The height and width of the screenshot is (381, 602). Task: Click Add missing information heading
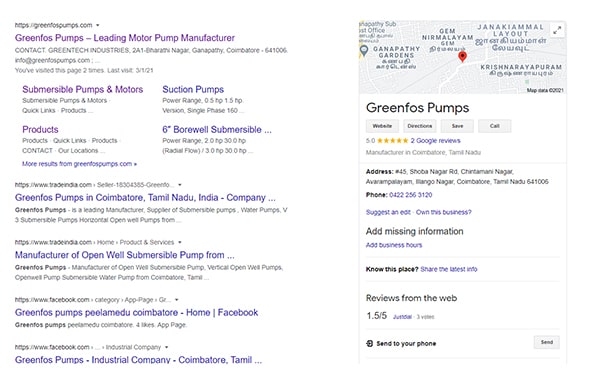tap(415, 231)
